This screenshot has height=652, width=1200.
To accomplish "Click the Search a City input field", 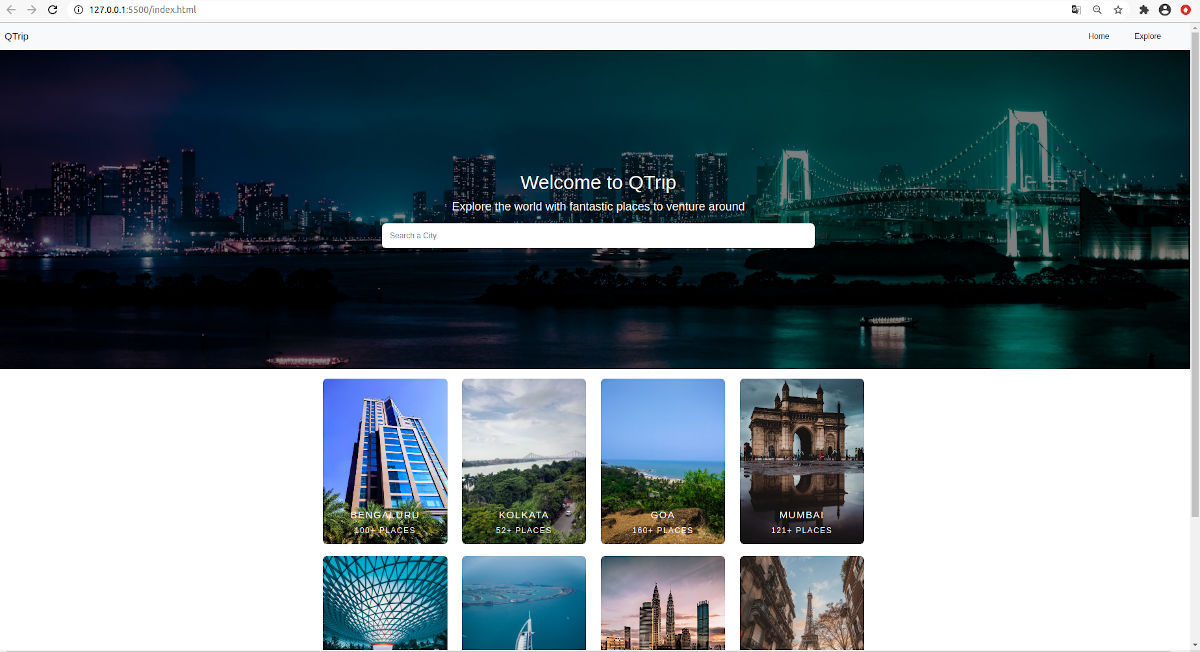I will [x=598, y=235].
